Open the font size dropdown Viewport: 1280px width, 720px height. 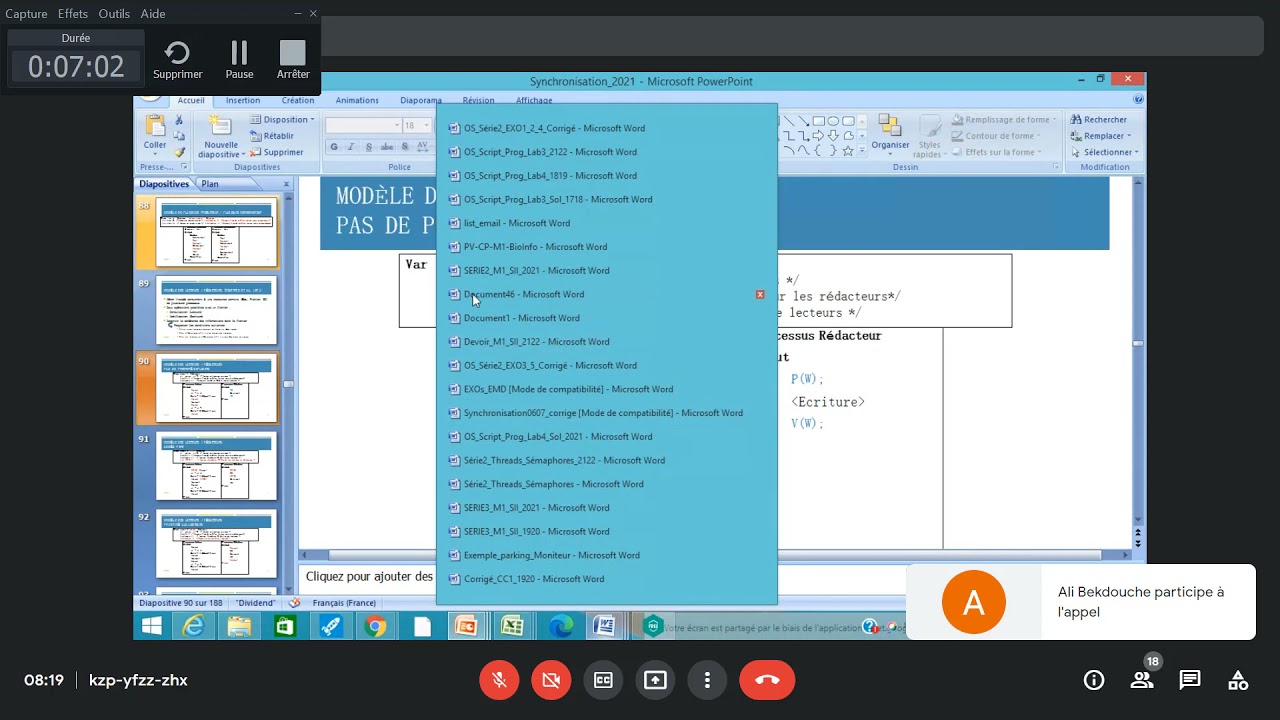[427, 126]
